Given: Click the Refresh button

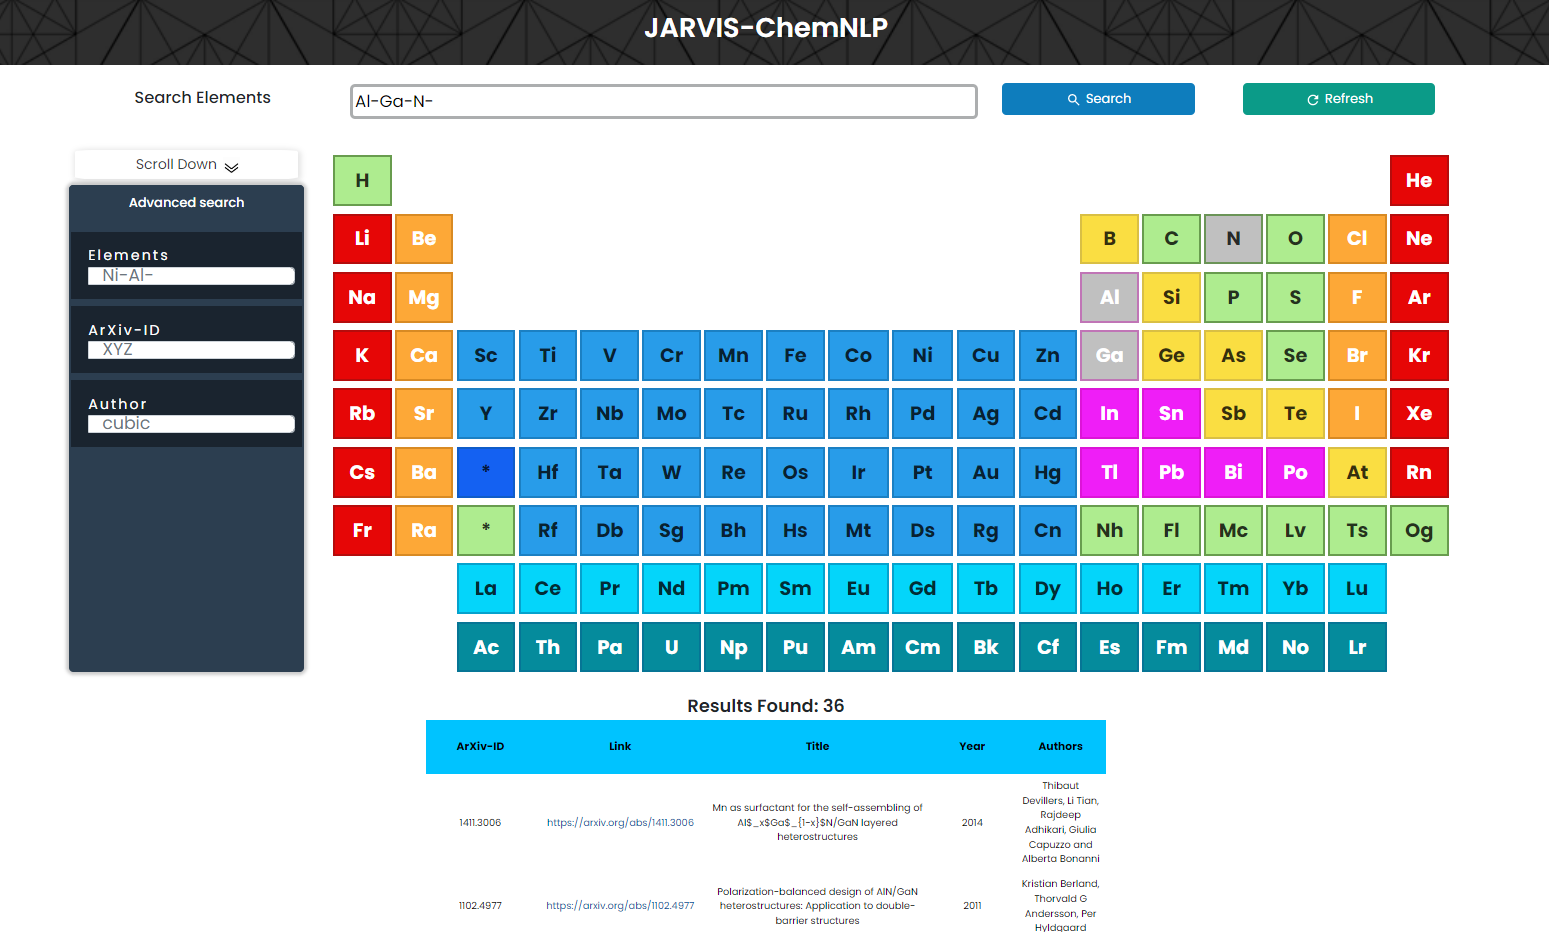Looking at the screenshot, I should click(1339, 99).
